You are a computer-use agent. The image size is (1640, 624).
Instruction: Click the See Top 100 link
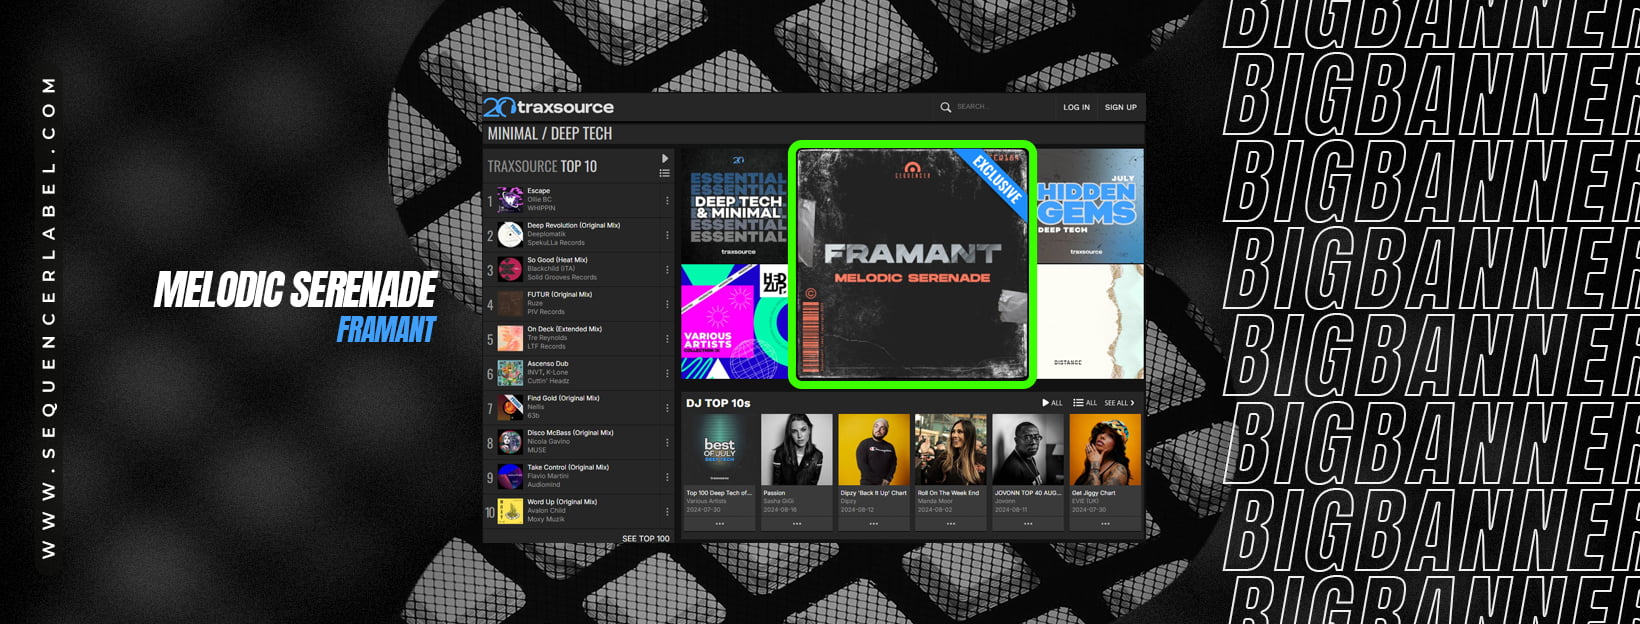coord(645,538)
